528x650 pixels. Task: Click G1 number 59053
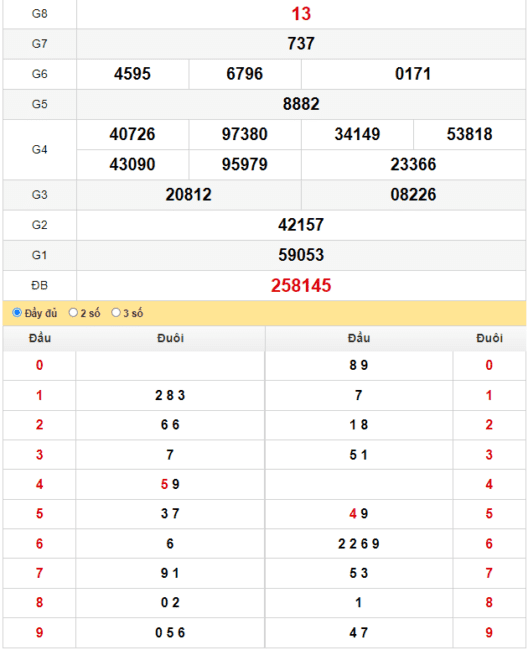[301, 255]
